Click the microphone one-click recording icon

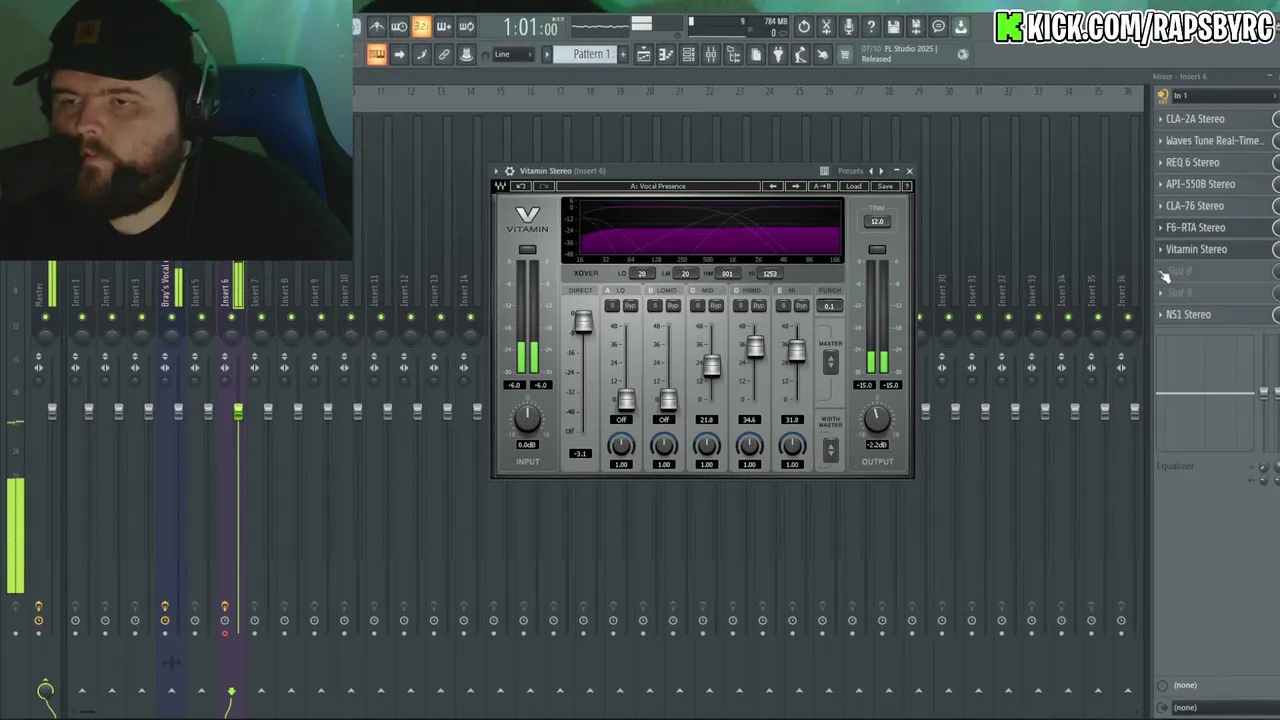(848, 27)
